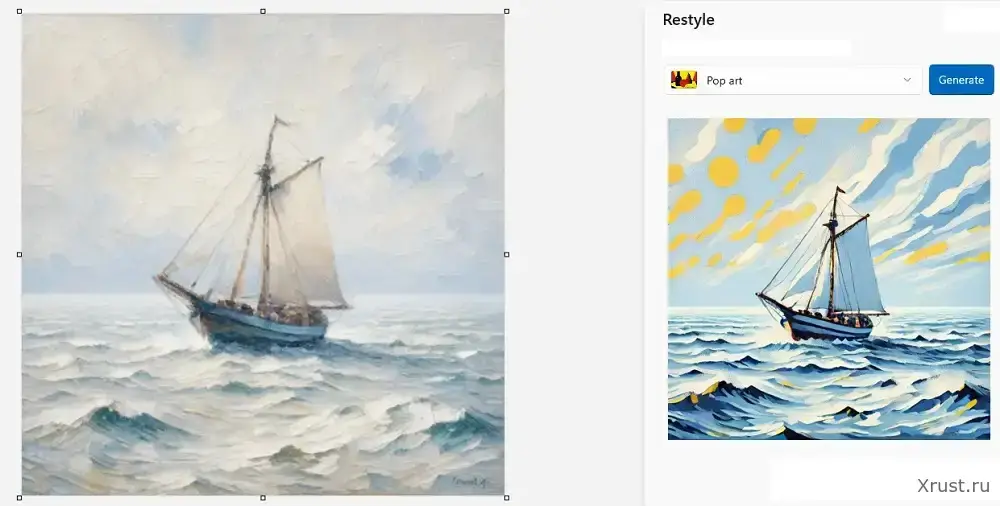The image size is (1000, 506).
Task: Click the Pop art style thumbnail icon
Action: (684, 80)
